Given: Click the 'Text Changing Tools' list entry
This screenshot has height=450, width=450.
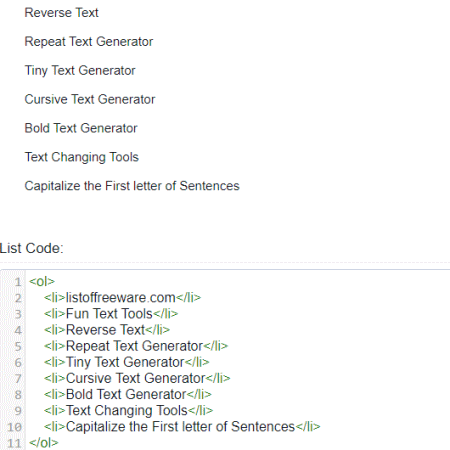Looking at the screenshot, I should (82, 157).
